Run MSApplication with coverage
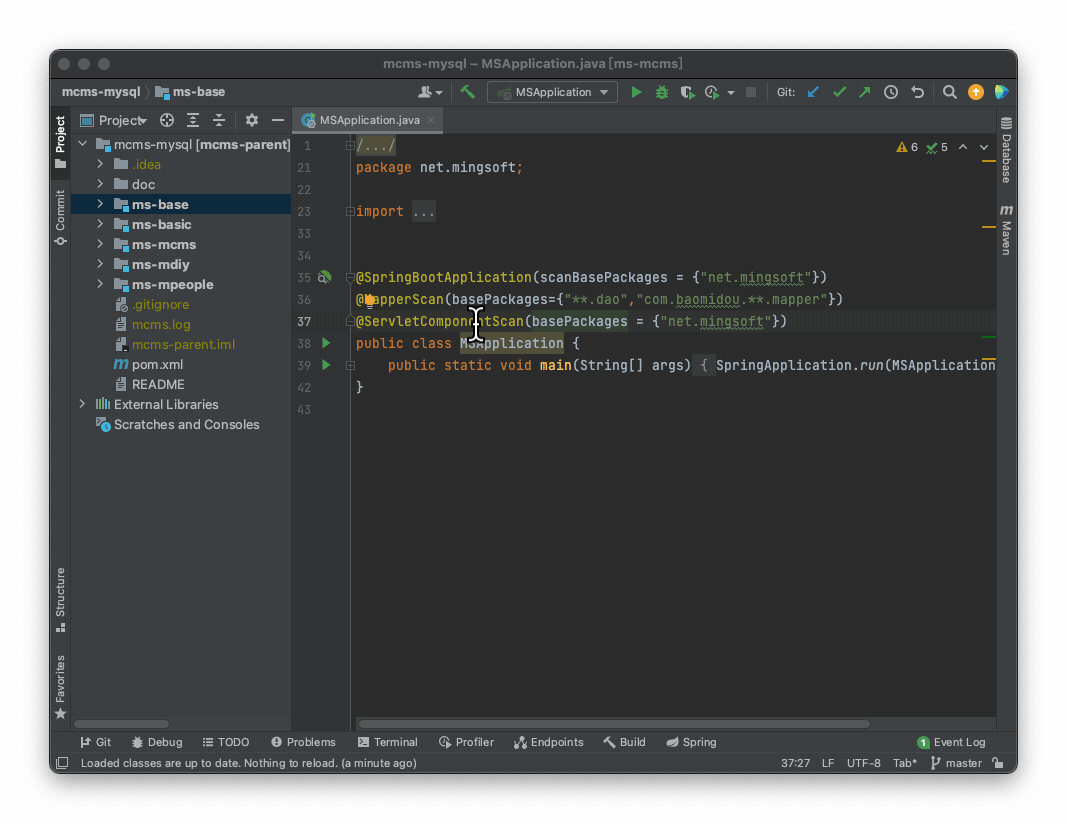Screen dimensions: 1067x823 (x=687, y=92)
